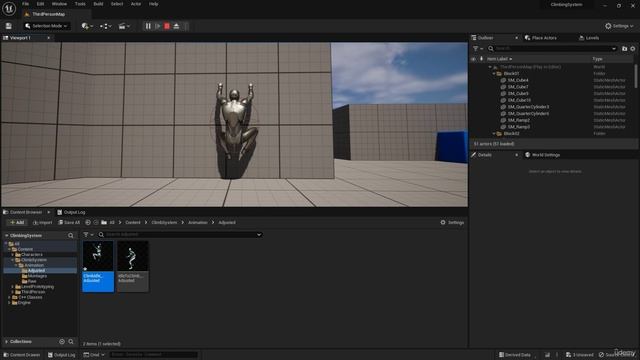Expand the LevelPrototyping folder
Screen dimensions: 640x360
(x=13, y=287)
